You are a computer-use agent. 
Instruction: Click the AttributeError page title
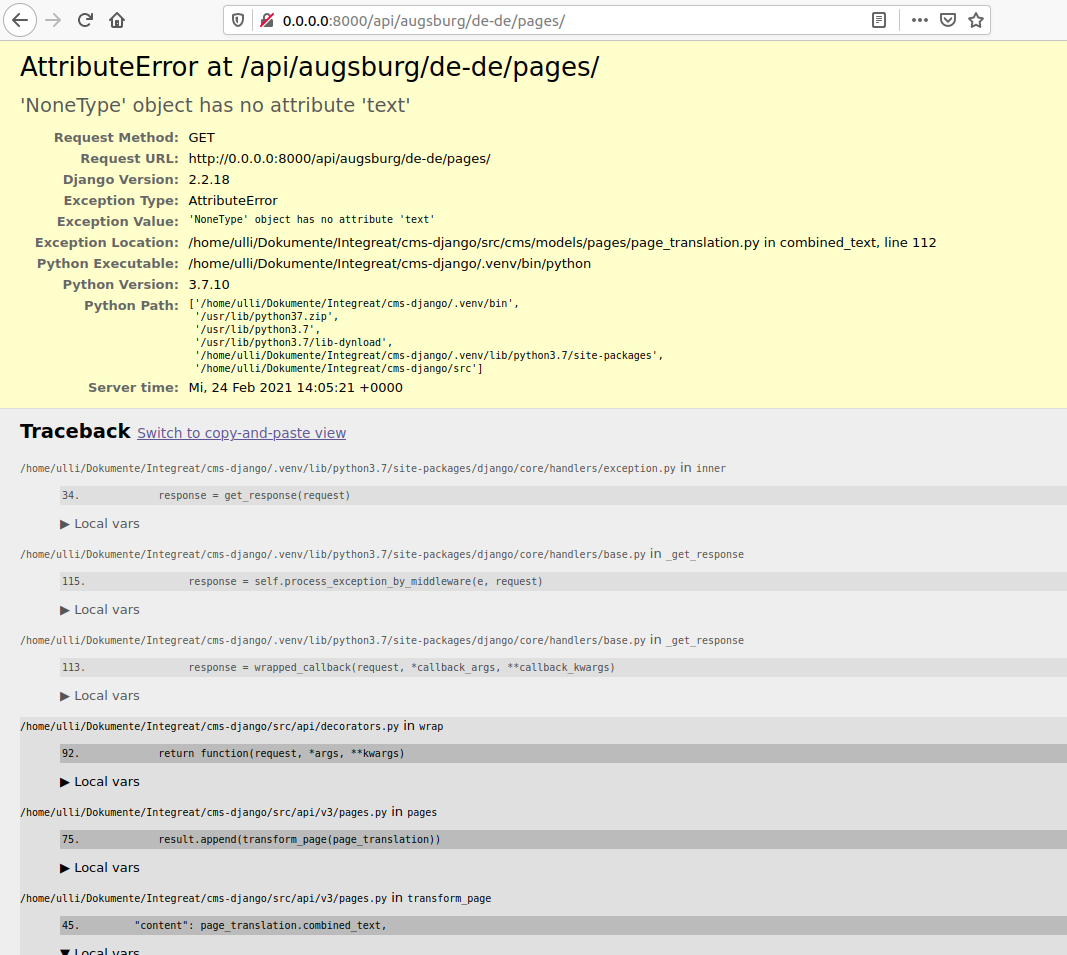[308, 67]
